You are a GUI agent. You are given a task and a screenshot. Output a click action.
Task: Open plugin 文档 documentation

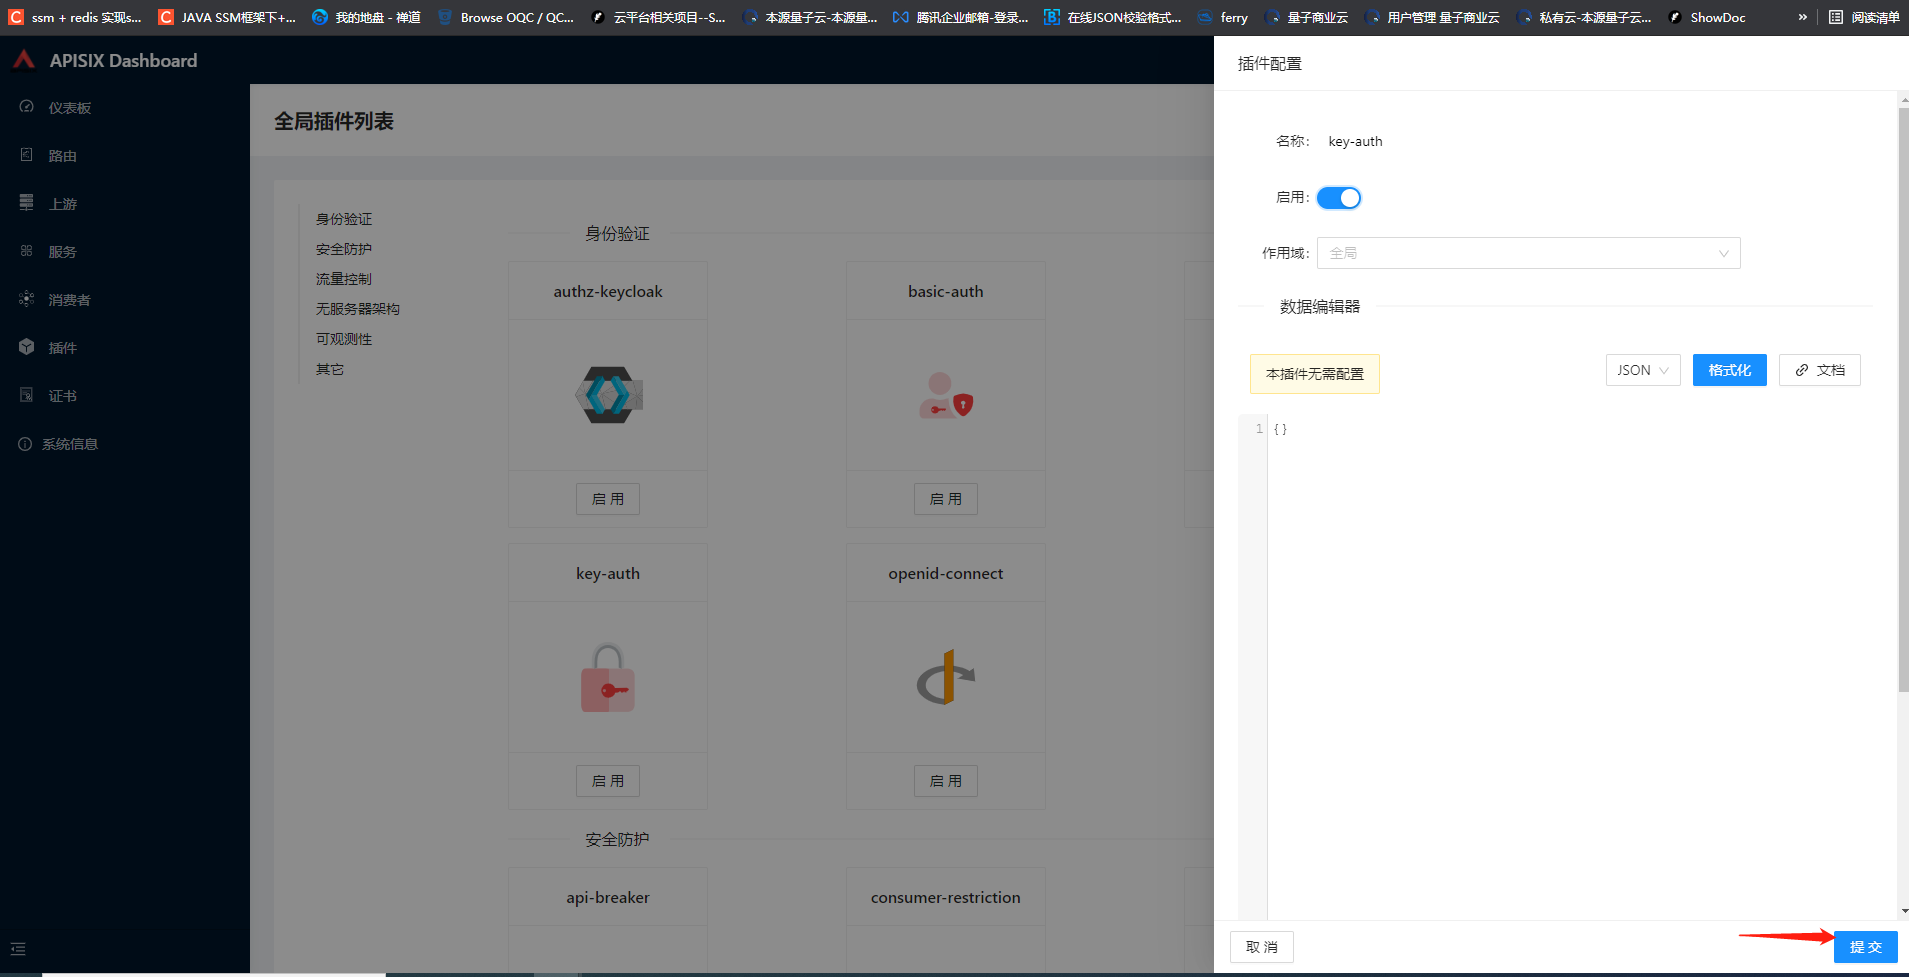point(1820,370)
